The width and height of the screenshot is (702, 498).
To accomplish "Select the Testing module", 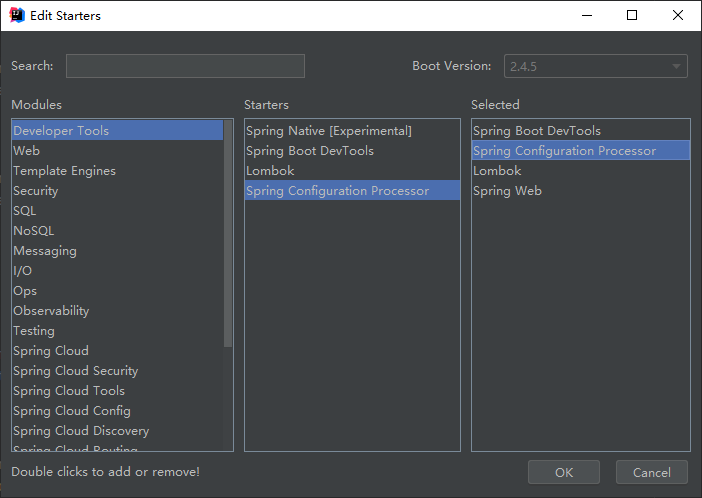I will click(x=117, y=331).
